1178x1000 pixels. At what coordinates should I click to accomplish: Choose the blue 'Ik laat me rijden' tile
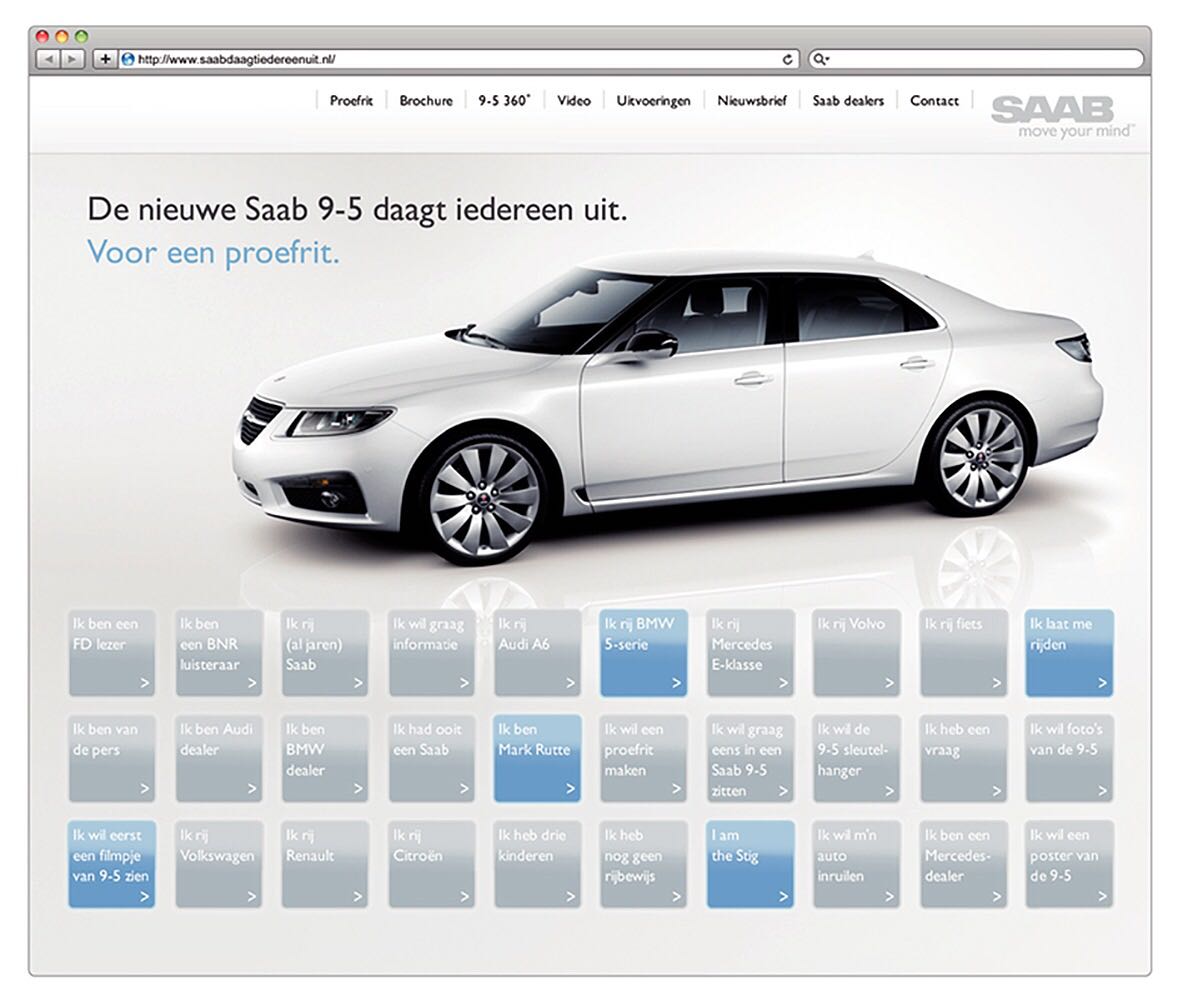[x=1069, y=653]
